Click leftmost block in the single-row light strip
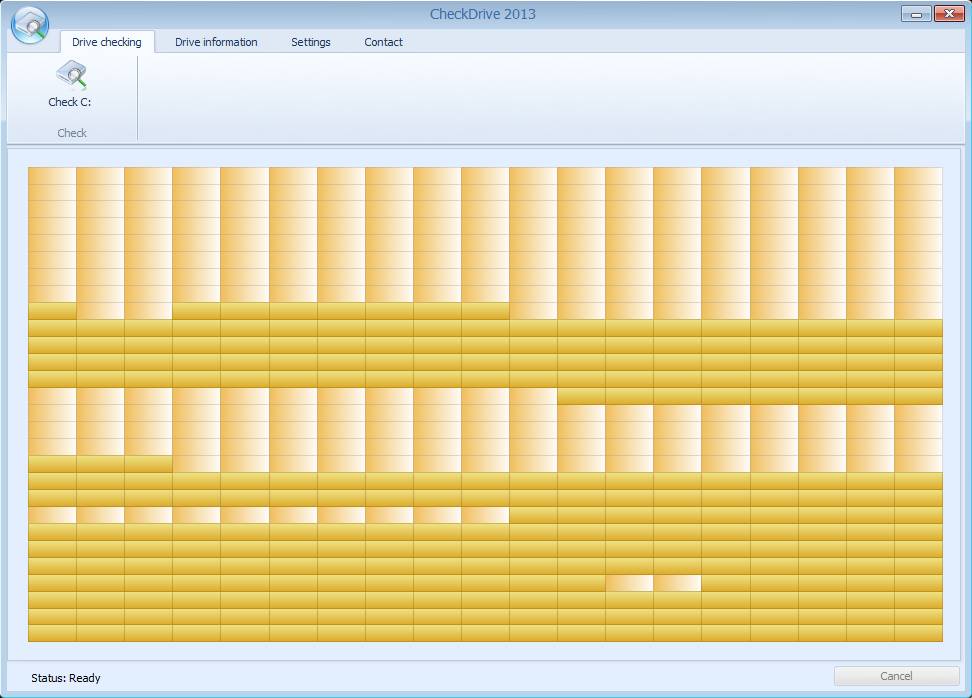 tap(52, 515)
